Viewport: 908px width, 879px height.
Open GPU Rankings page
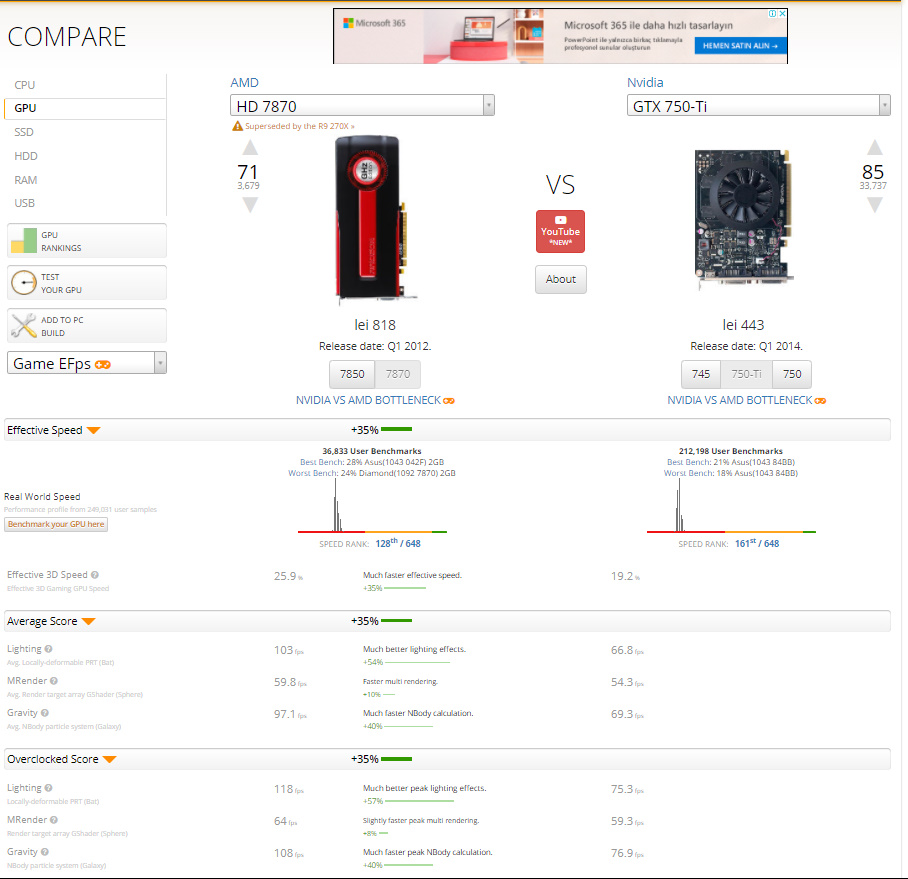[x=87, y=241]
